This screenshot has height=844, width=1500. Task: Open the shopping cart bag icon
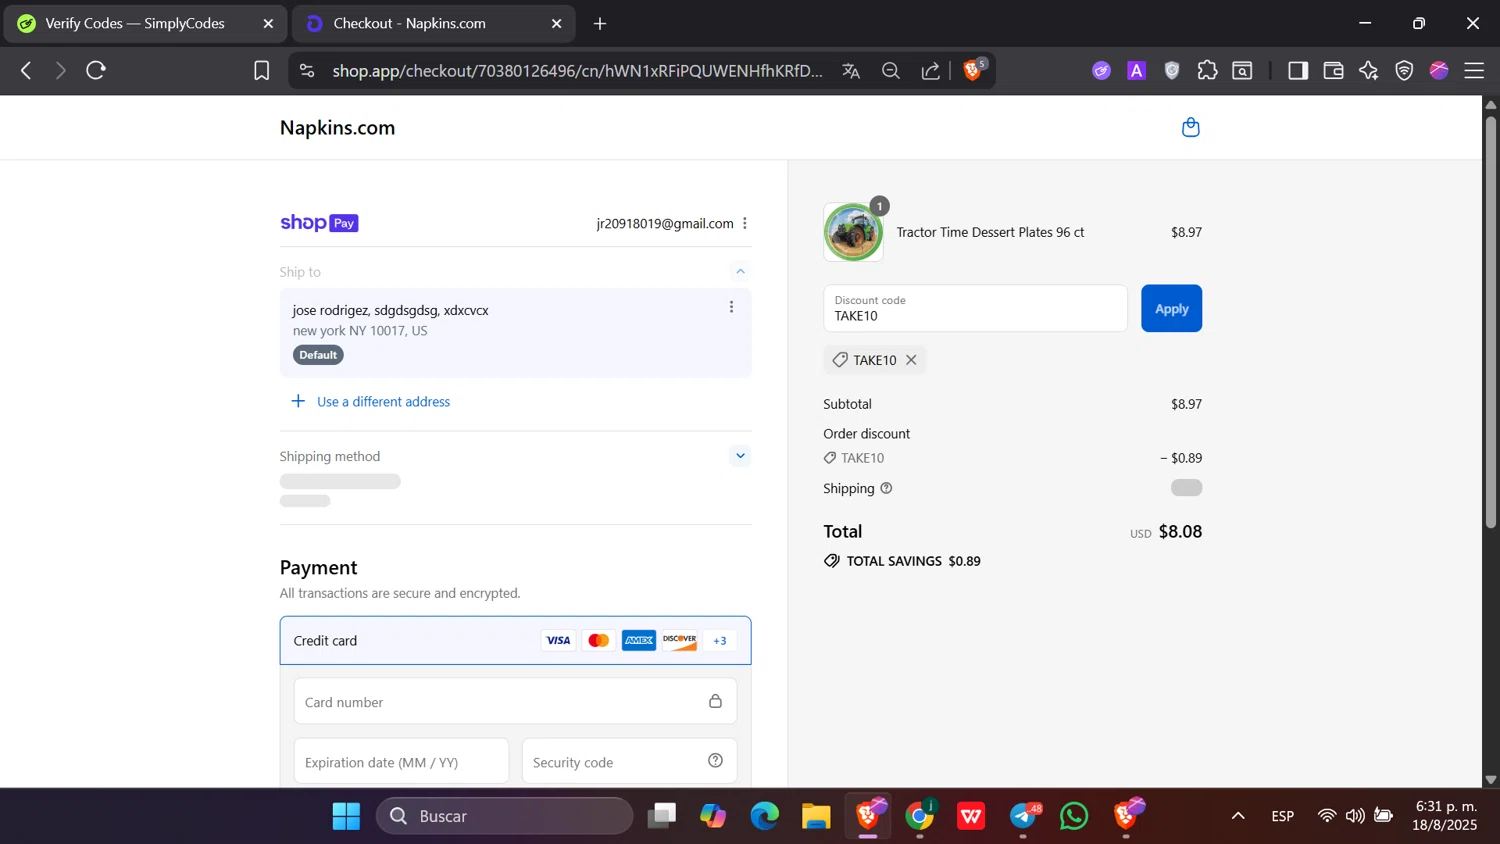[x=1190, y=127]
